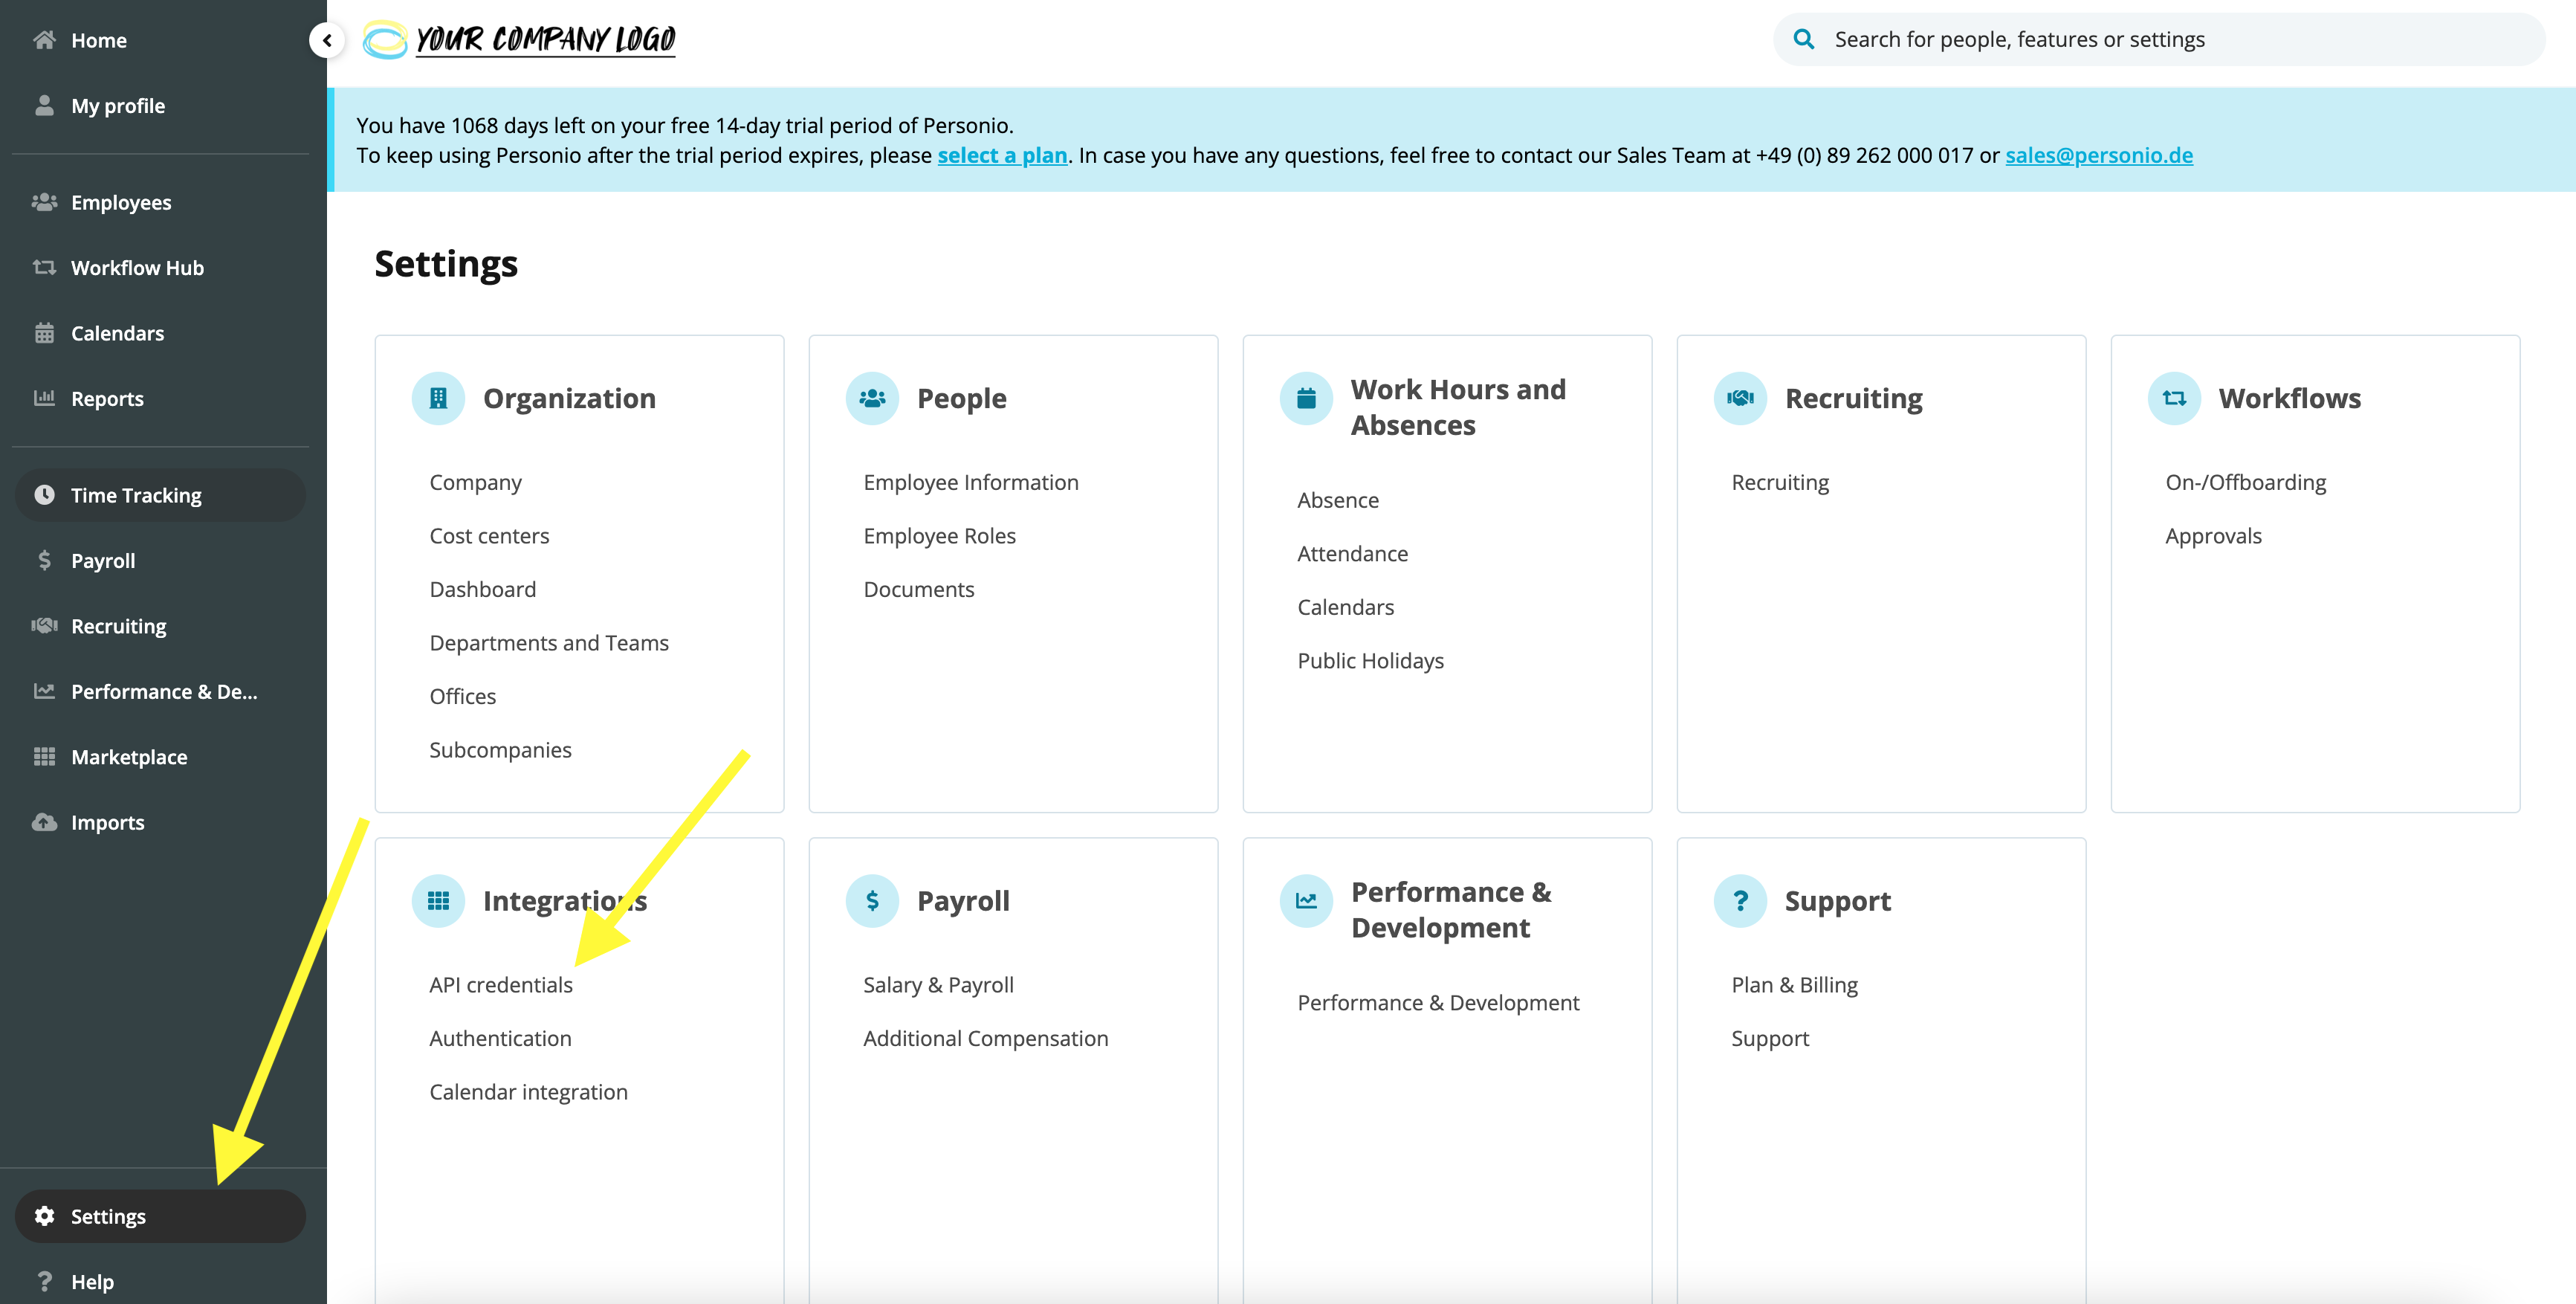Open Additional Compensation settings

click(985, 1038)
